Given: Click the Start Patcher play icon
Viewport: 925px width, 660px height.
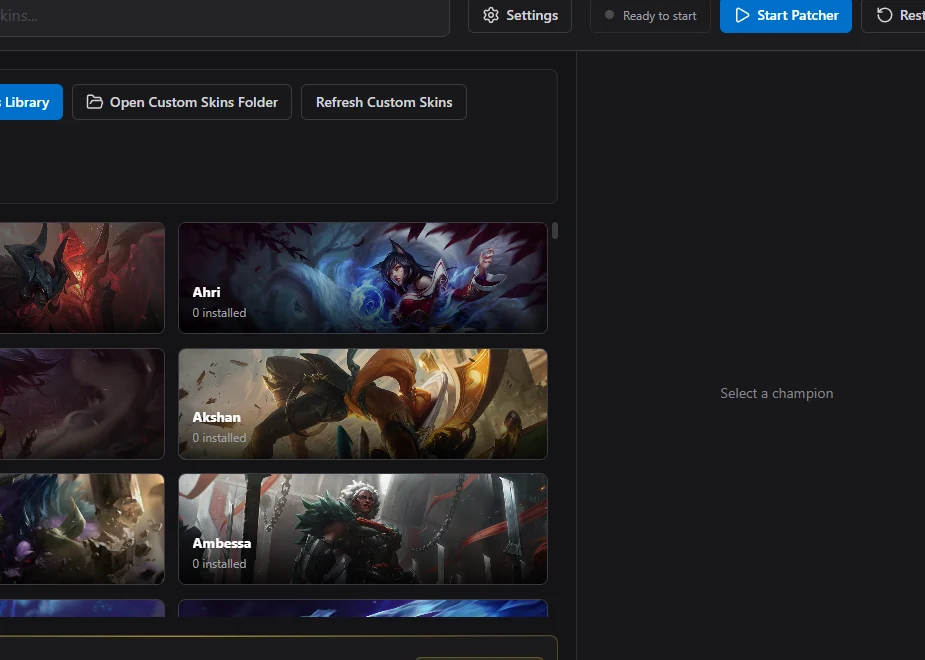Looking at the screenshot, I should pyautogui.click(x=742, y=15).
